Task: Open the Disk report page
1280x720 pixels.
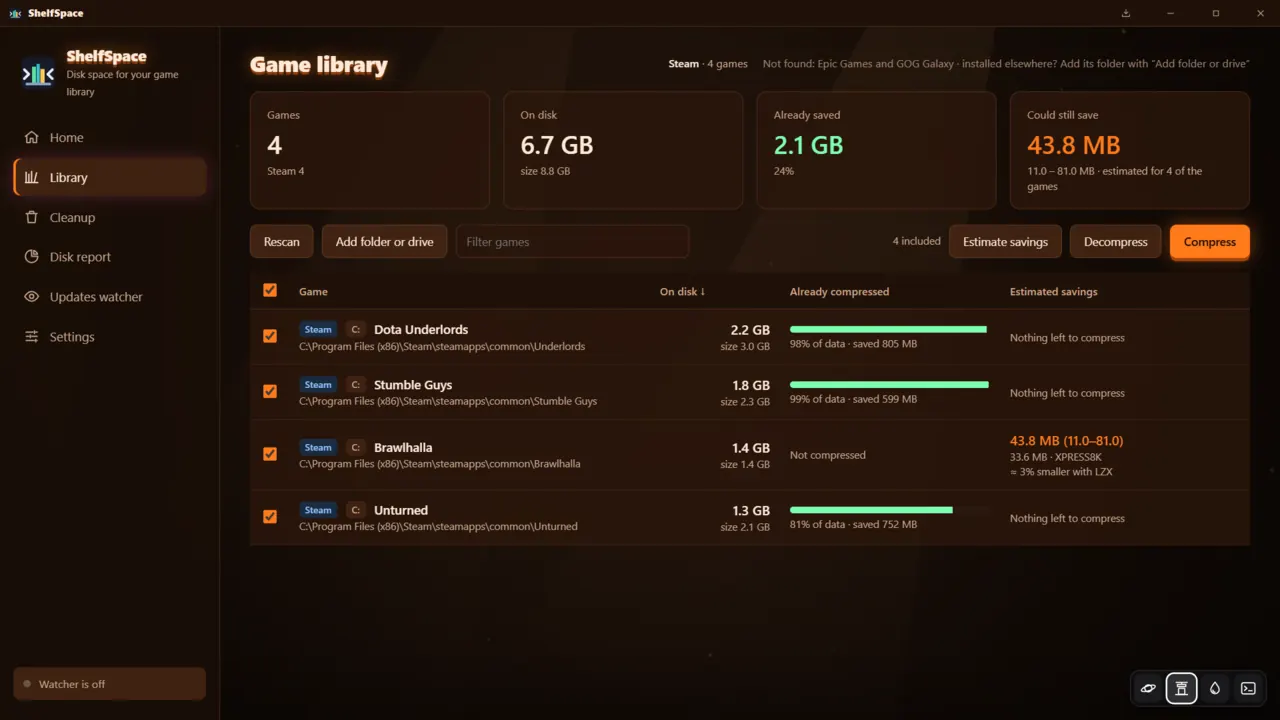Action: (110, 257)
